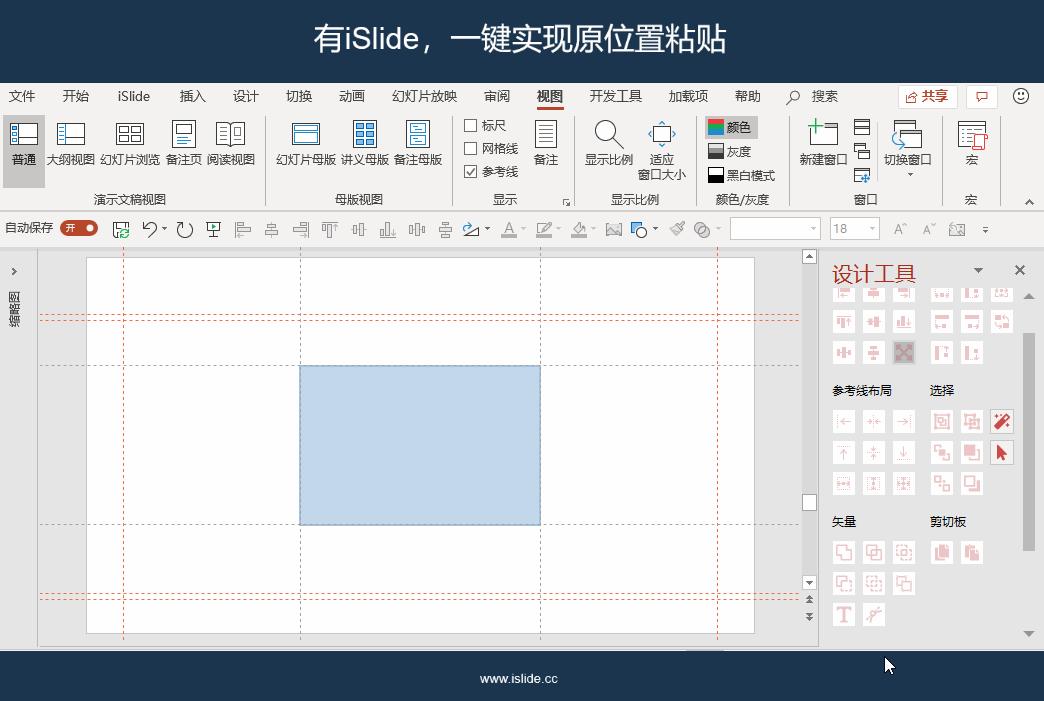Click the comments speech-bubble button
This screenshot has height=701, width=1044.
coord(981,97)
